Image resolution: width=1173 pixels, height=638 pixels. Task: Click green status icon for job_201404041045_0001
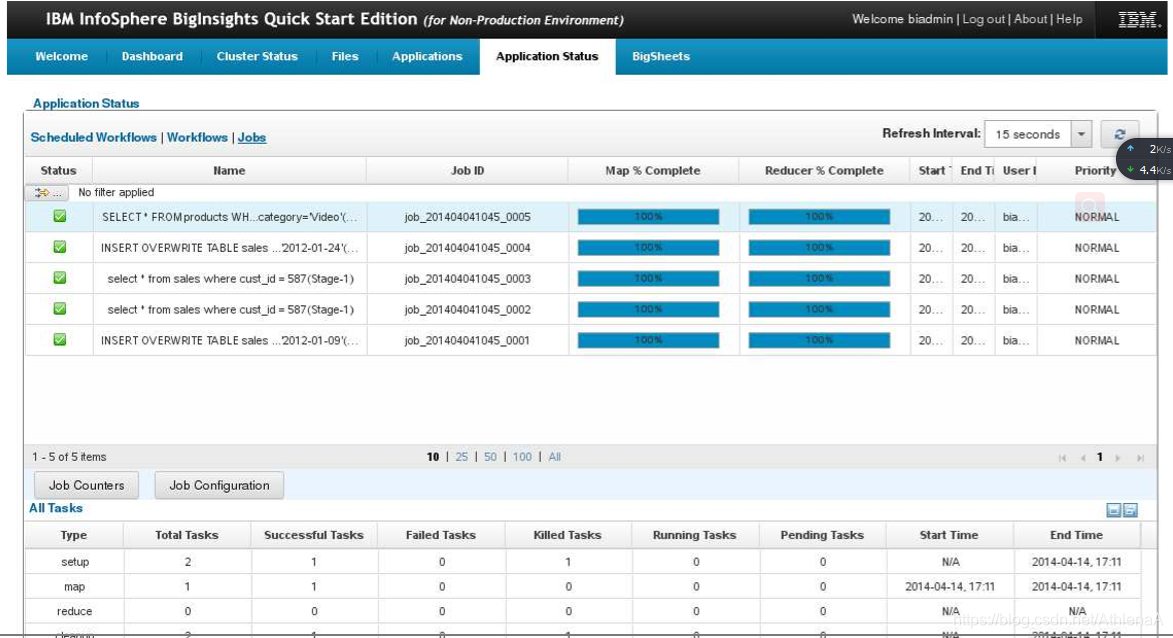(x=60, y=340)
